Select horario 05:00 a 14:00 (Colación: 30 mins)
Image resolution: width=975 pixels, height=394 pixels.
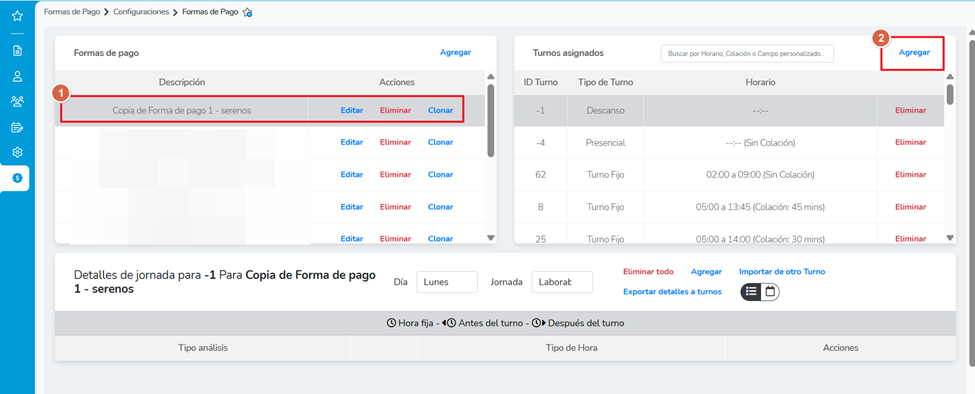pyautogui.click(x=760, y=239)
